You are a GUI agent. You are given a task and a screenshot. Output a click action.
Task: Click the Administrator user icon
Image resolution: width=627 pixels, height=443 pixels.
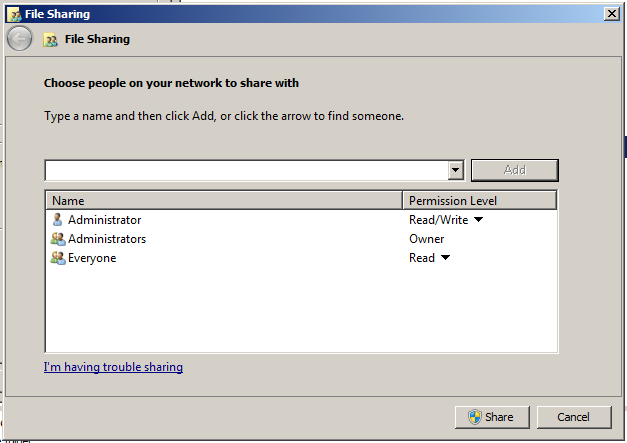pos(57,220)
